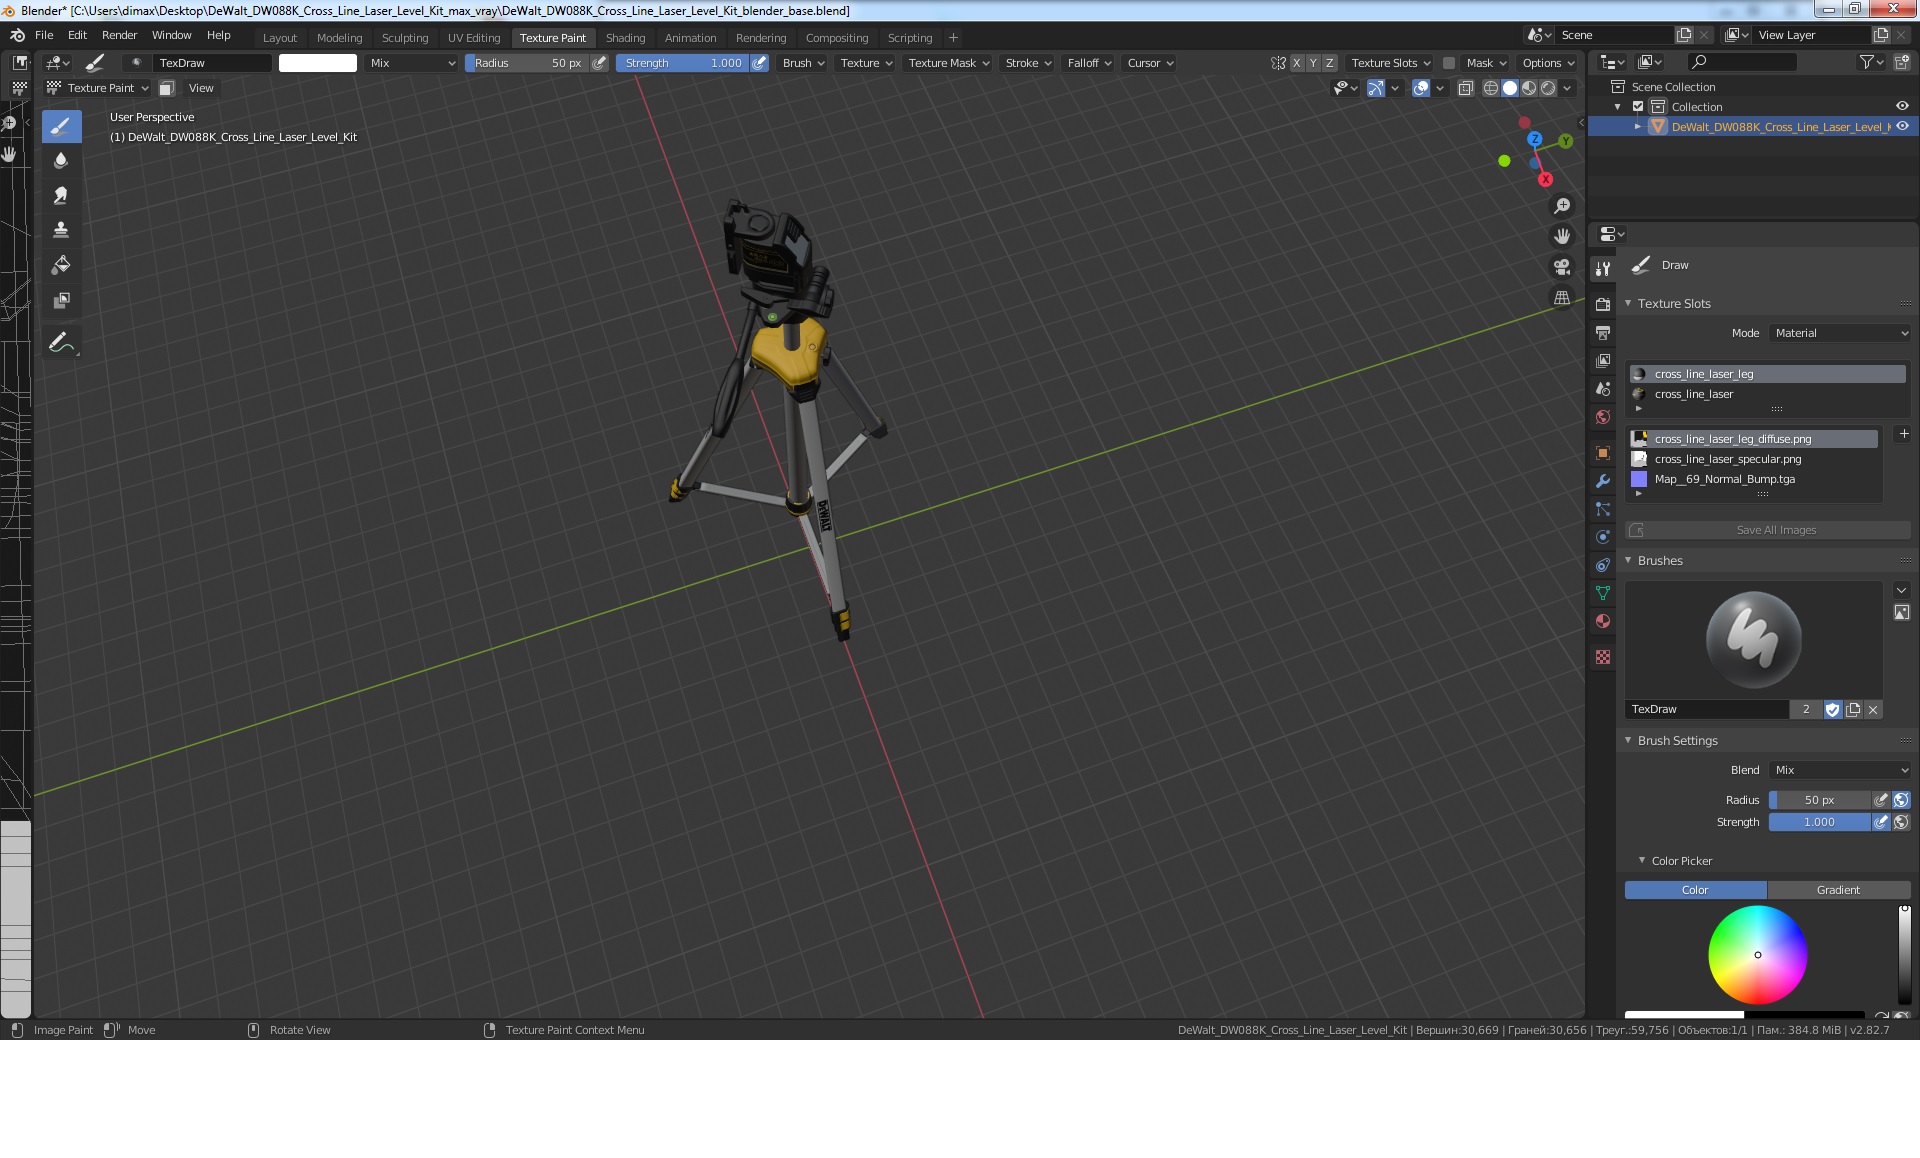
Task: Switch orthographic/perspective view grid icon
Action: pos(1562,297)
